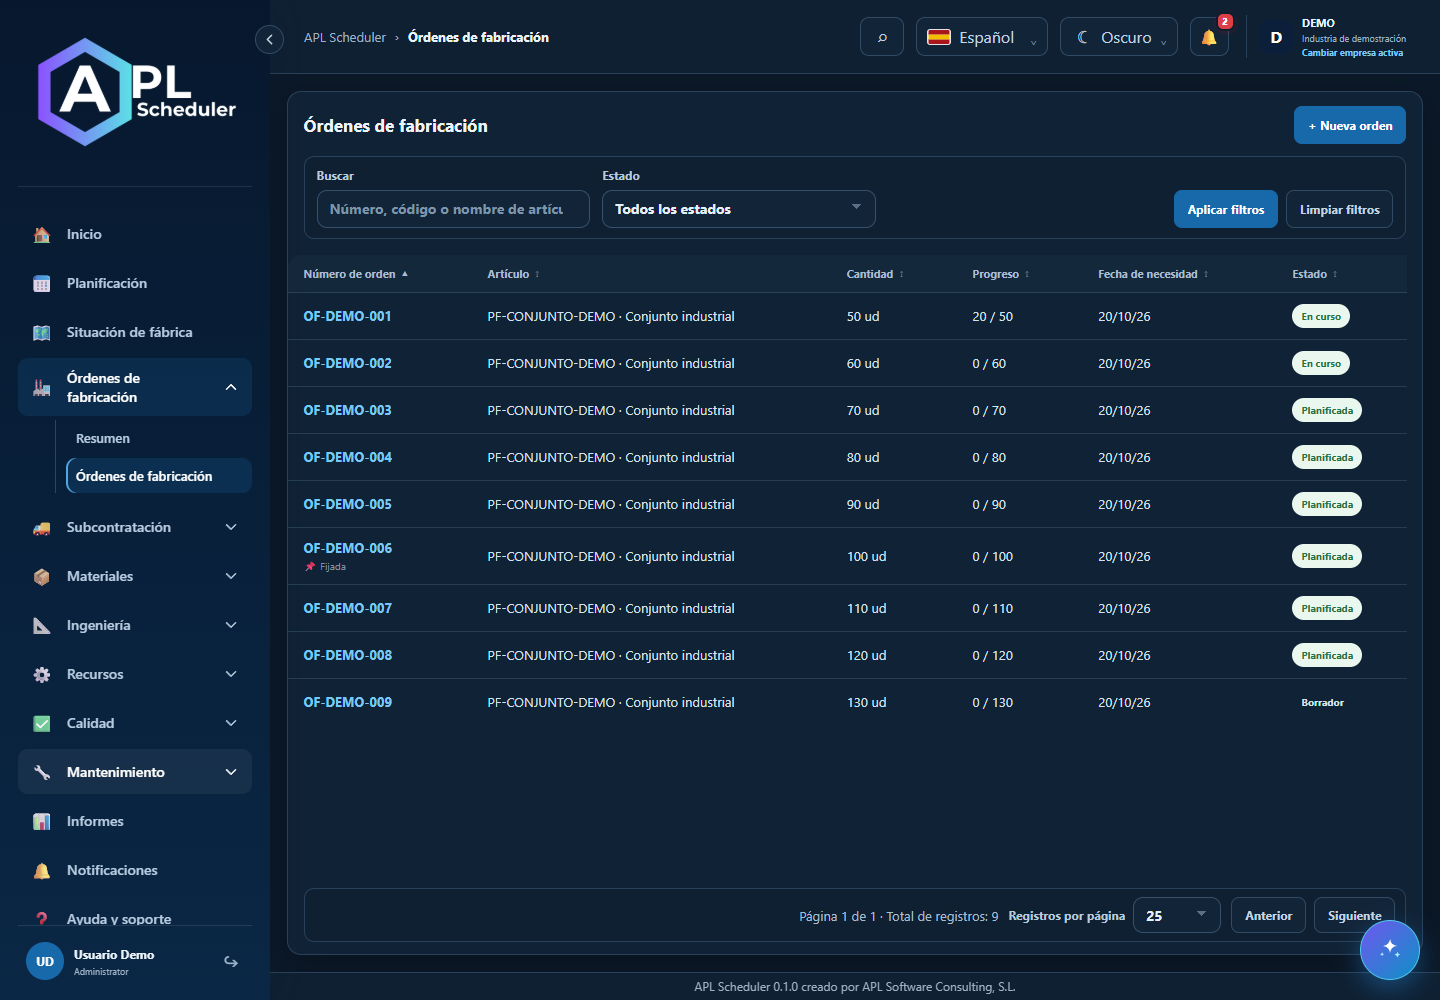Click the Materiales box icon
1440x1000 pixels.
click(x=42, y=577)
